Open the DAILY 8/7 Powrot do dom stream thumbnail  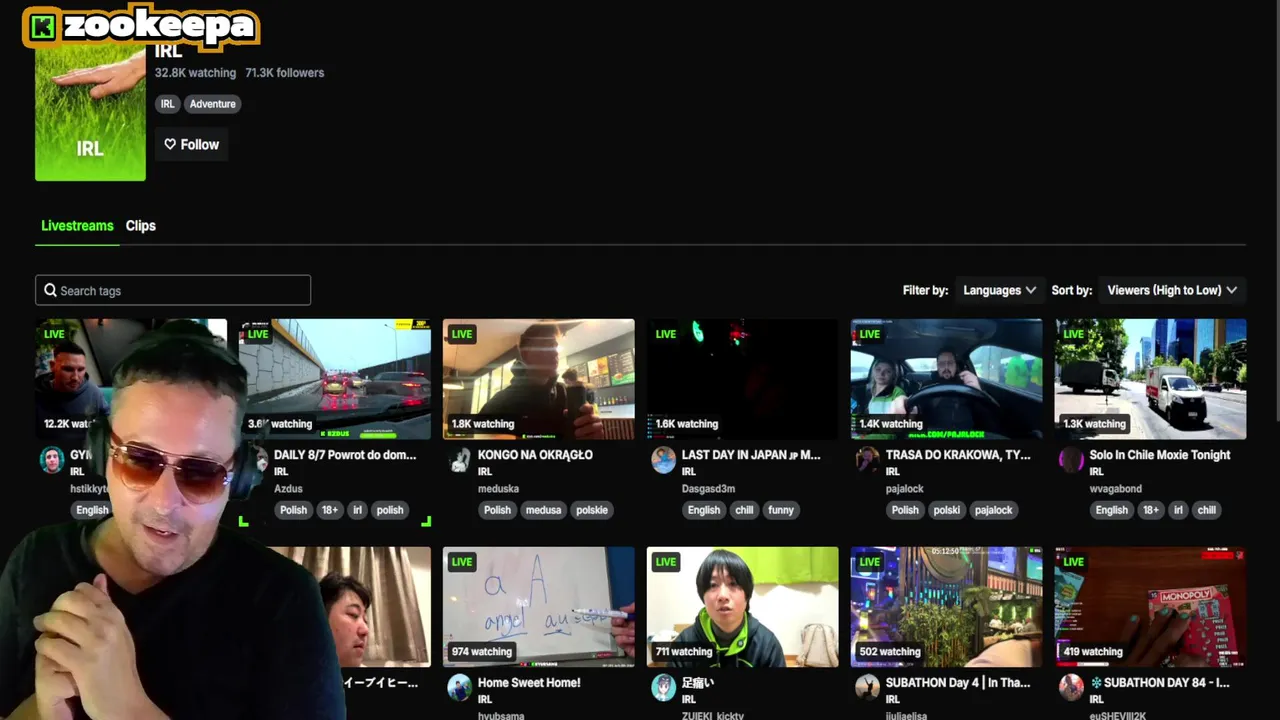335,379
